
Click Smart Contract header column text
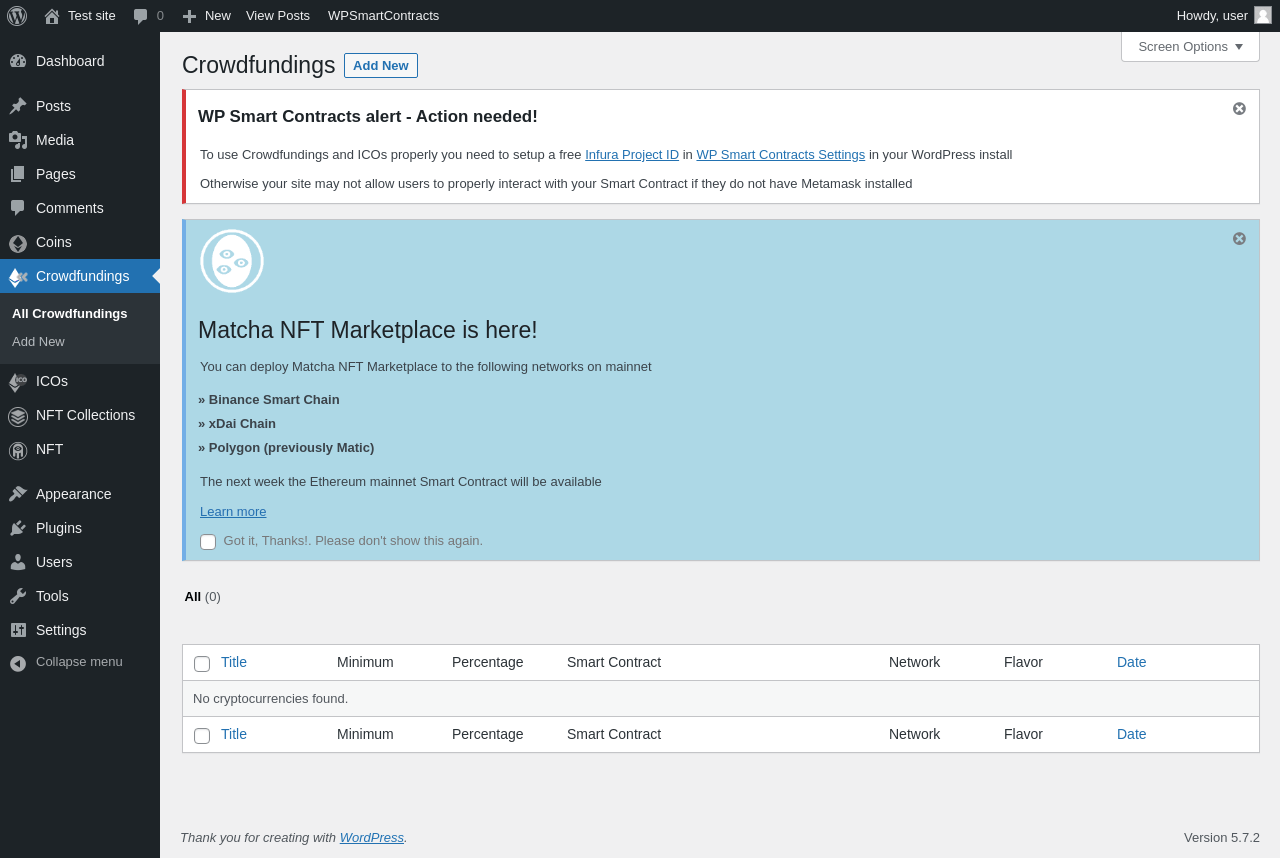point(614,662)
